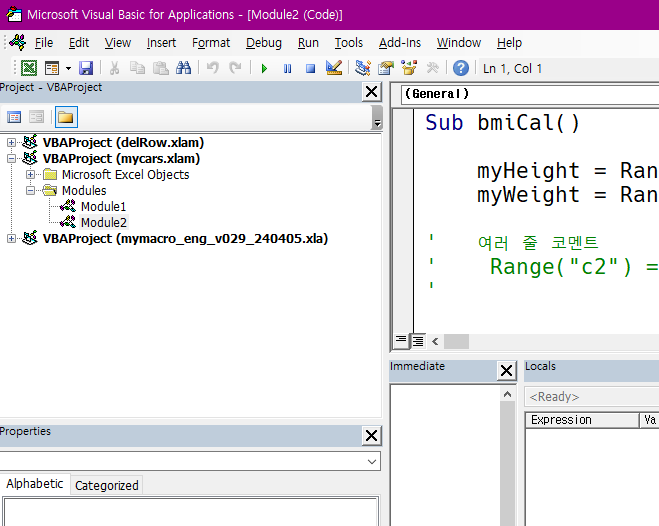Run macro with green play icon
The height and width of the screenshot is (526, 659).
pos(264,68)
